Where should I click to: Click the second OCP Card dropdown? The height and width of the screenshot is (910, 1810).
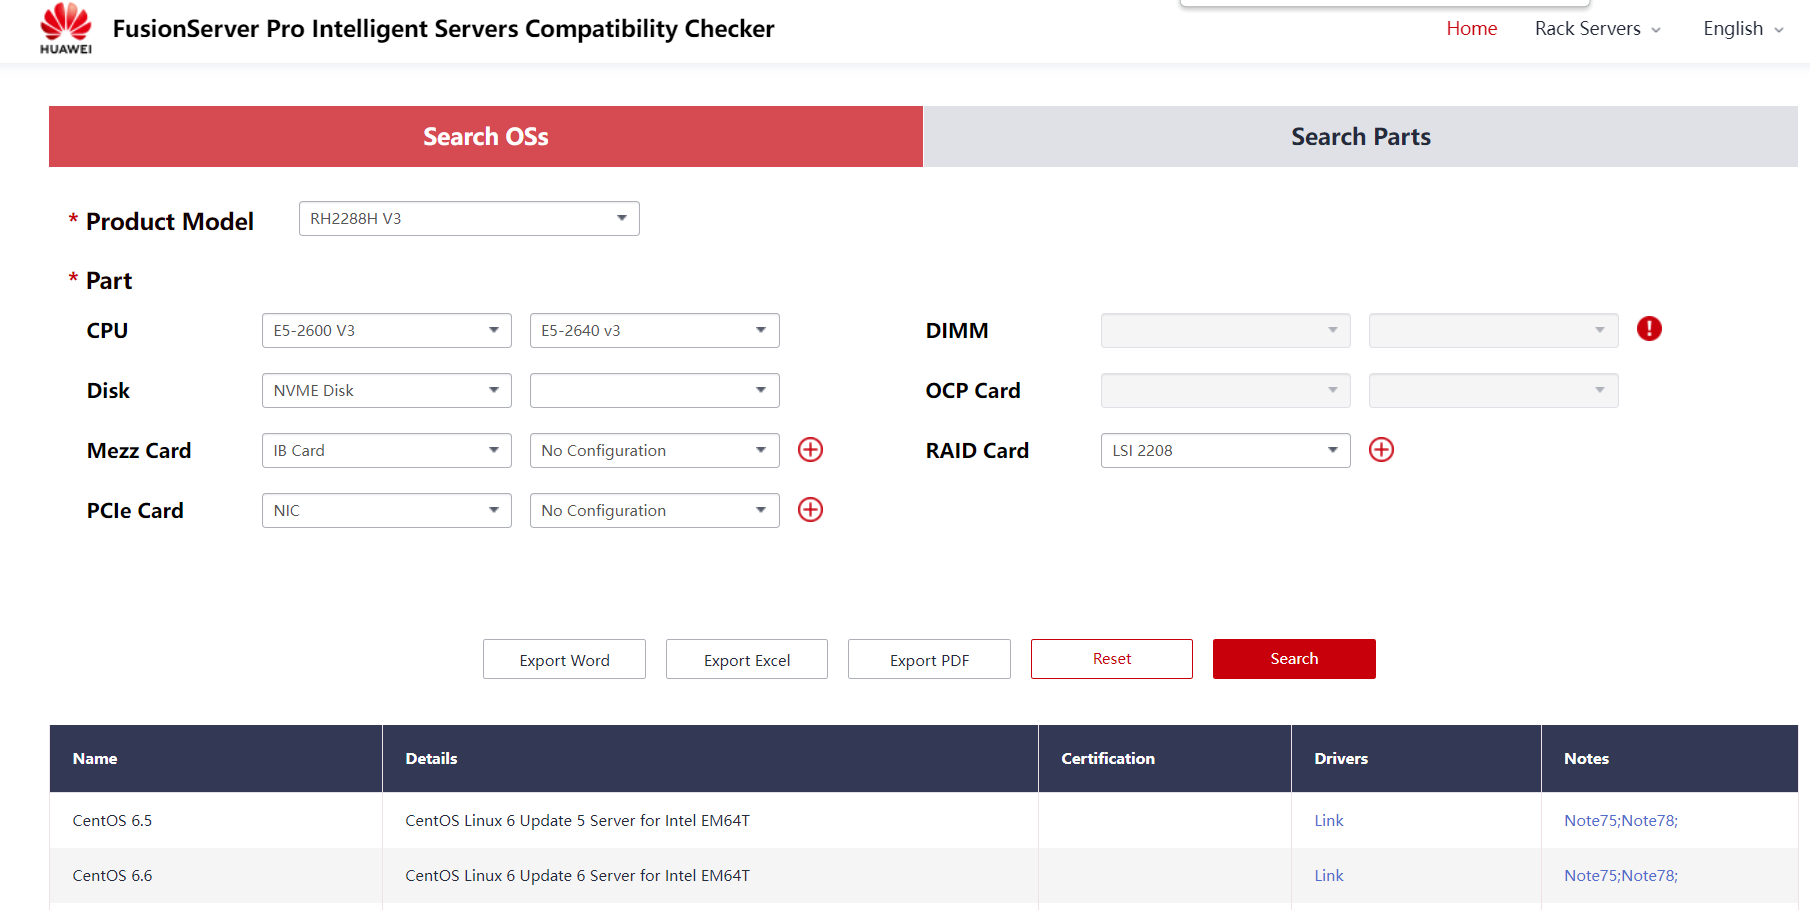click(x=1493, y=391)
